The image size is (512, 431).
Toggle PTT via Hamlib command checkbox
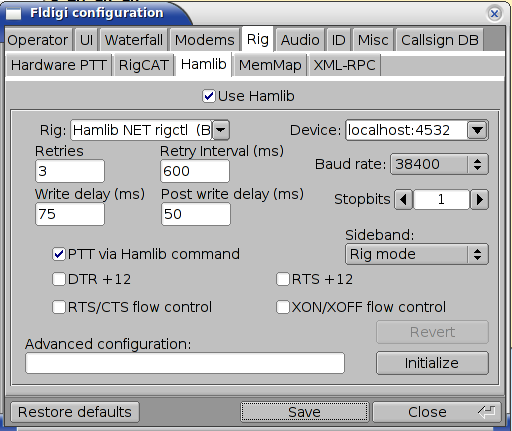59,254
